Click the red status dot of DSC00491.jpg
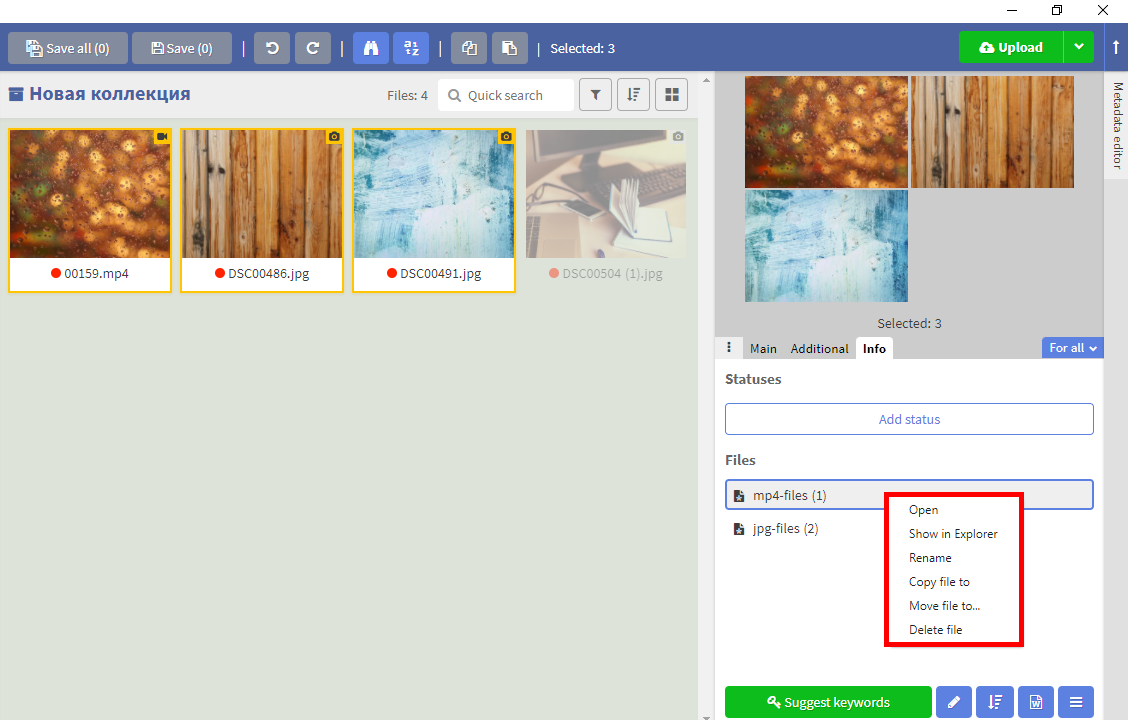 pos(392,273)
